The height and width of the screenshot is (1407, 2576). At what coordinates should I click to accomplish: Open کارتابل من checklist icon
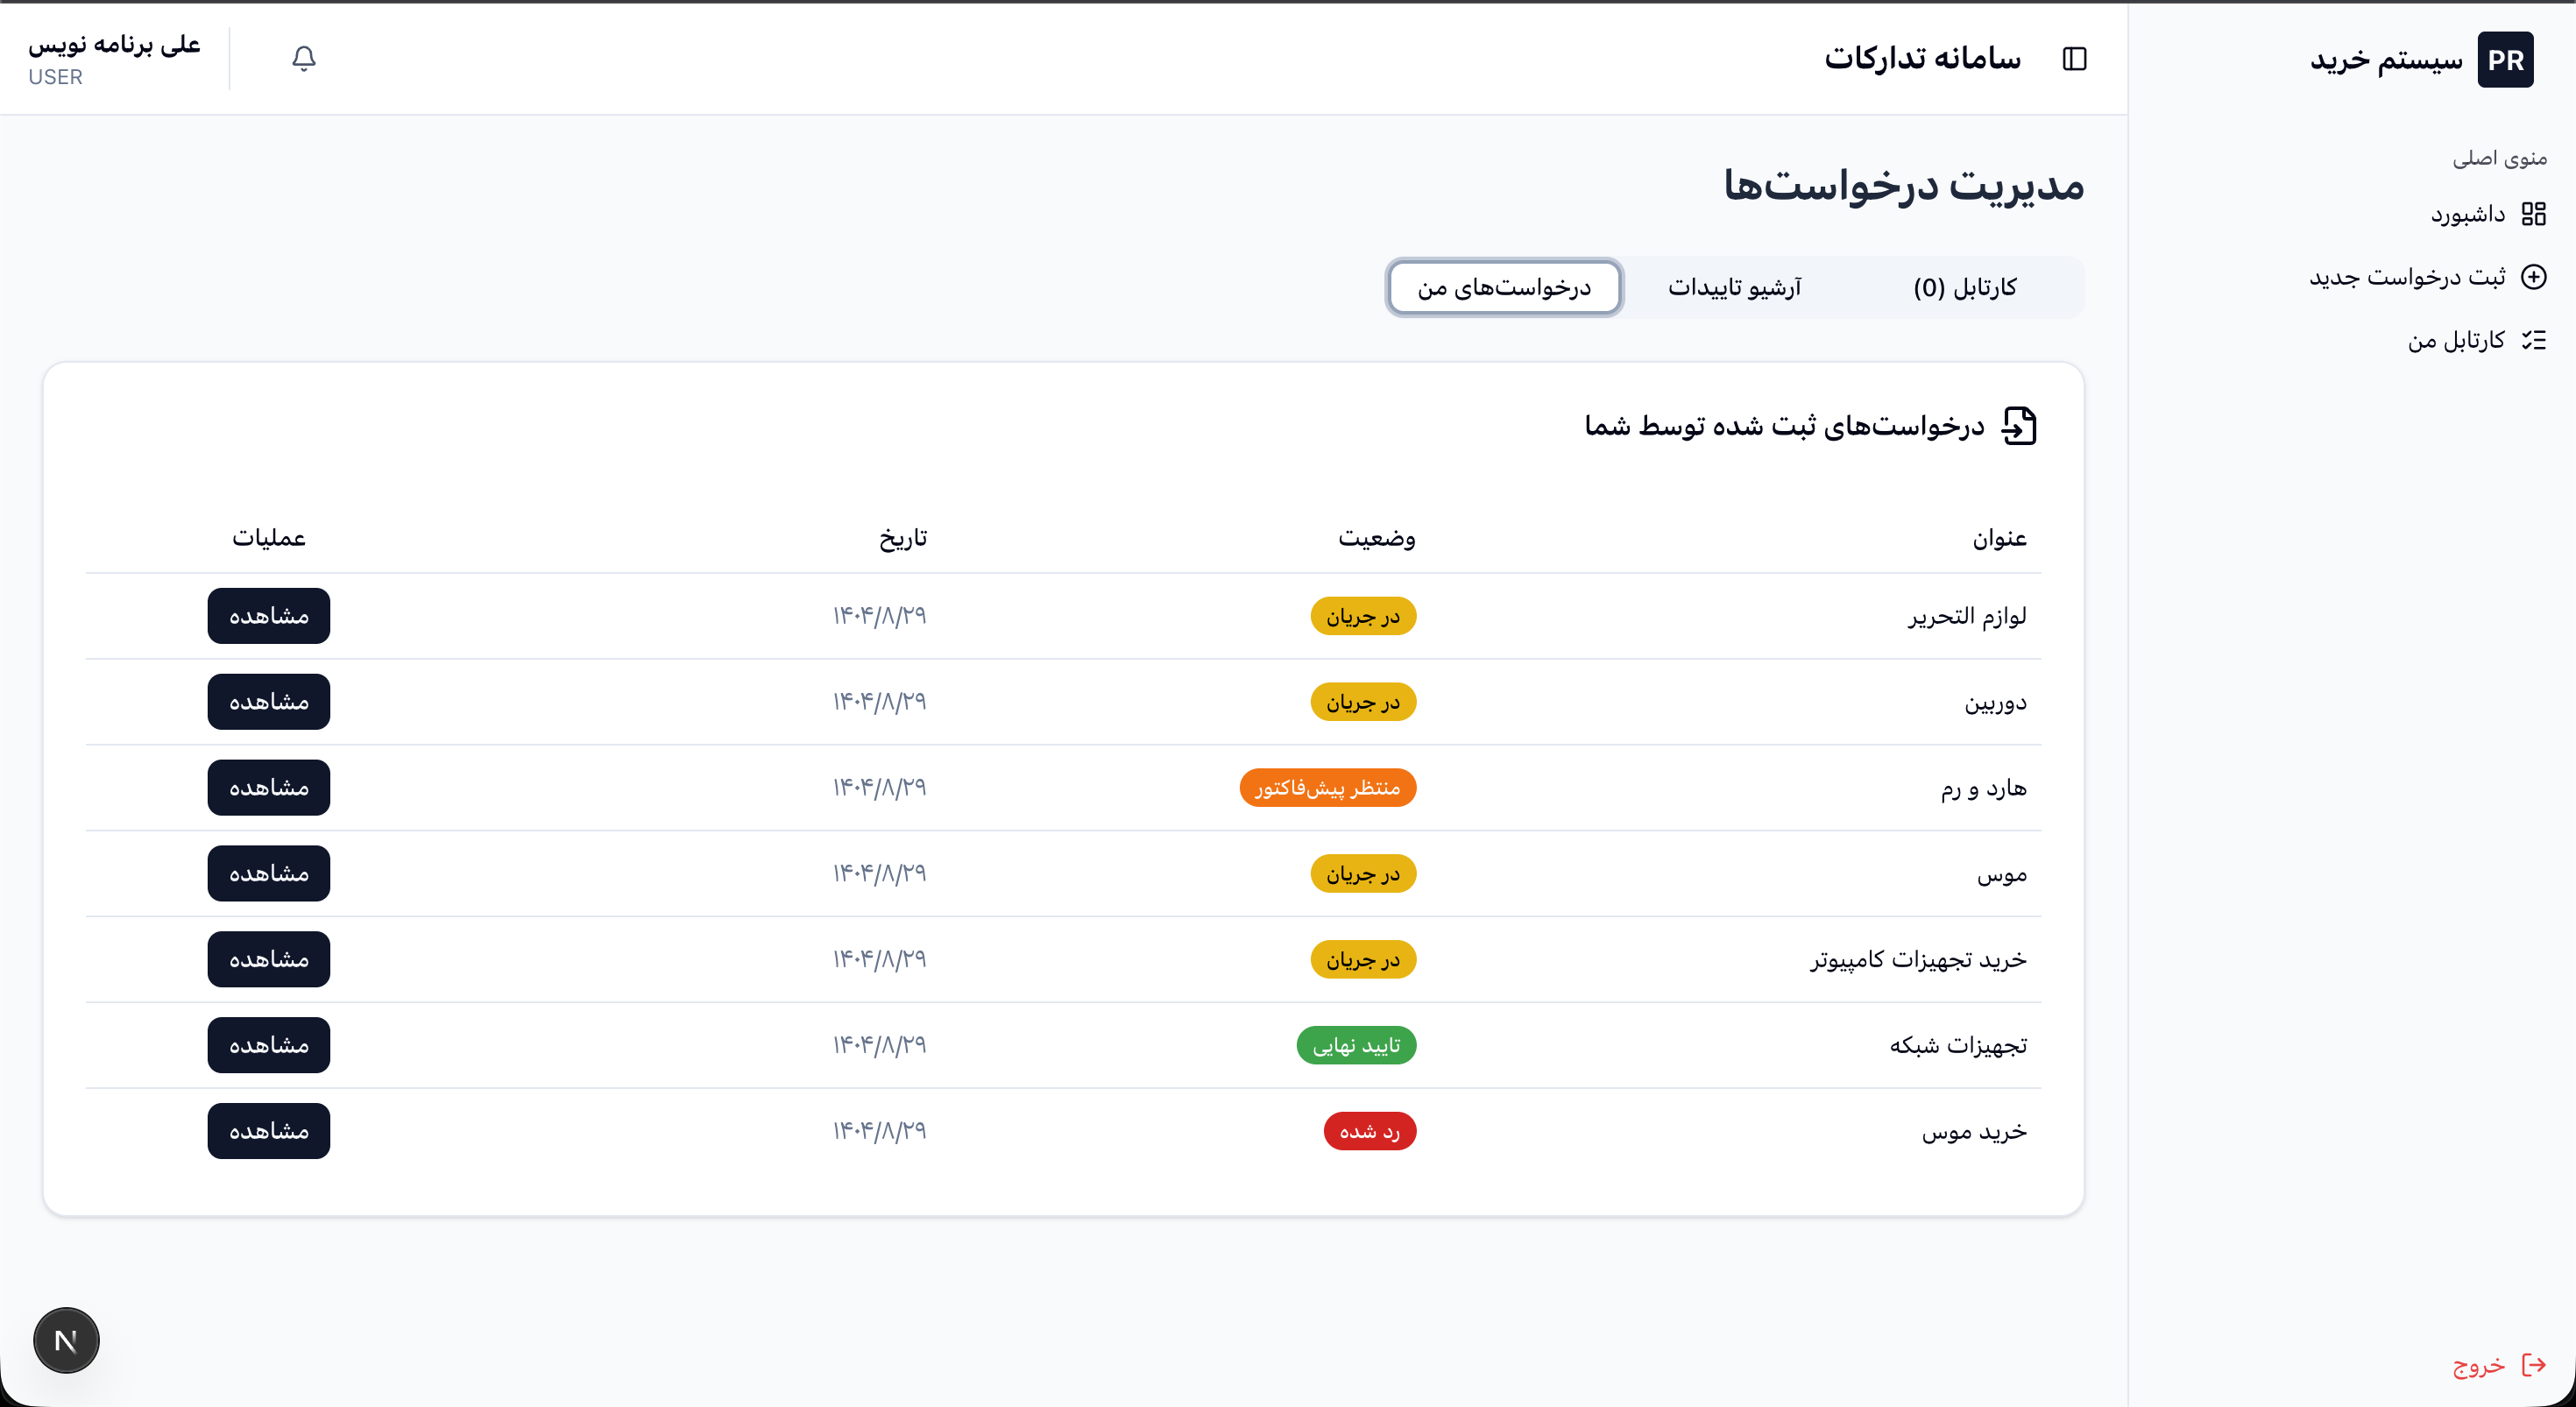click(x=2533, y=341)
